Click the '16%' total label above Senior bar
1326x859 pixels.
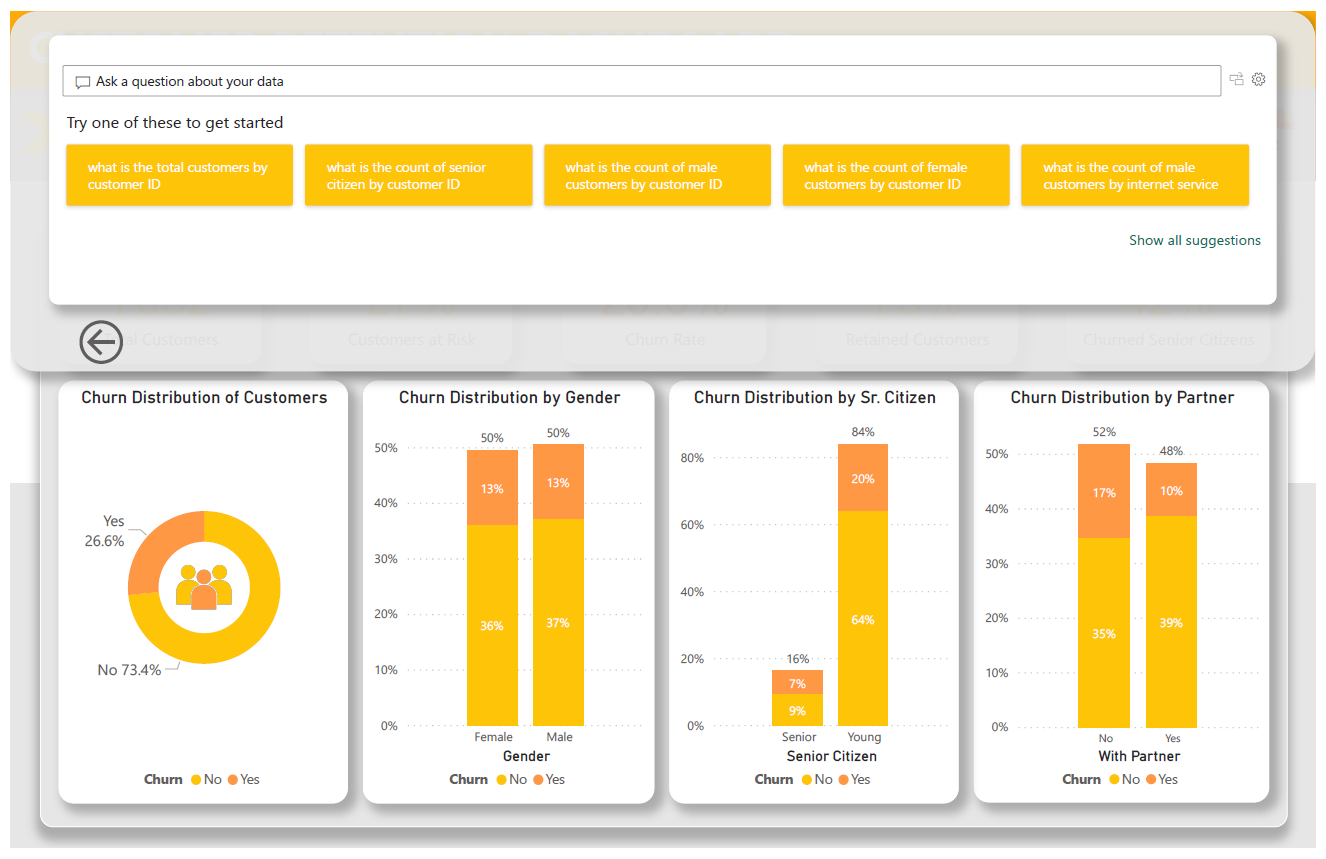coord(798,658)
